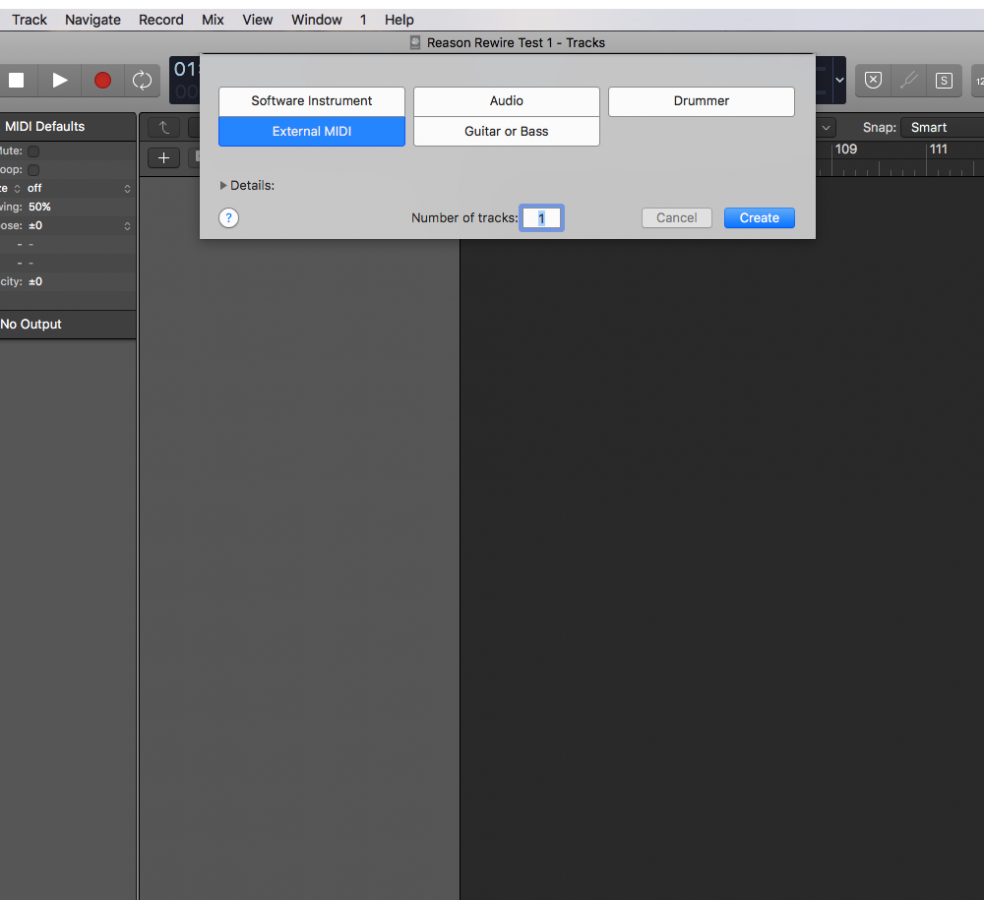Click the Create button
This screenshot has width=984, height=900.
[759, 218]
